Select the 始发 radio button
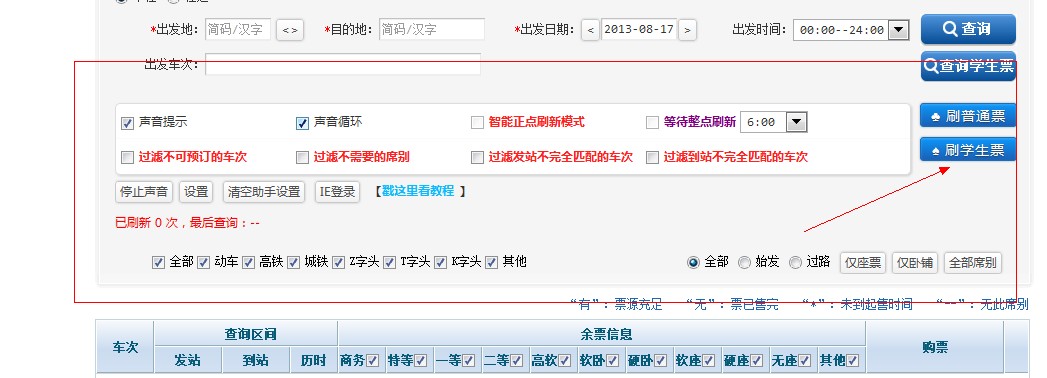 click(745, 262)
